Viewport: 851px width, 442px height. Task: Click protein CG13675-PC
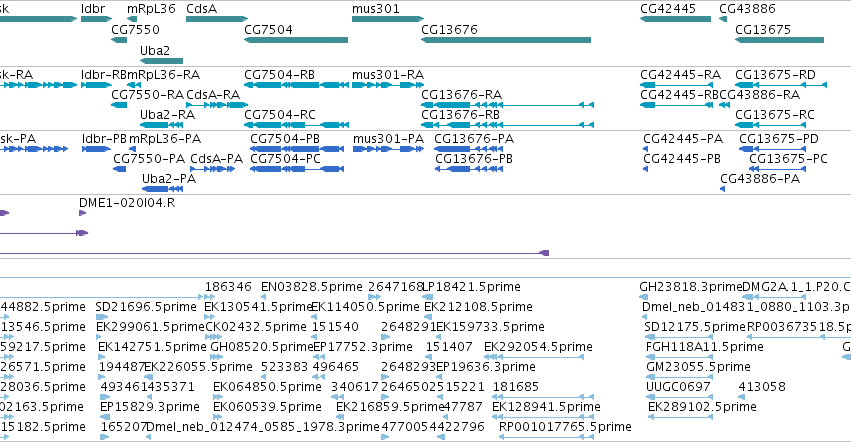(x=778, y=169)
